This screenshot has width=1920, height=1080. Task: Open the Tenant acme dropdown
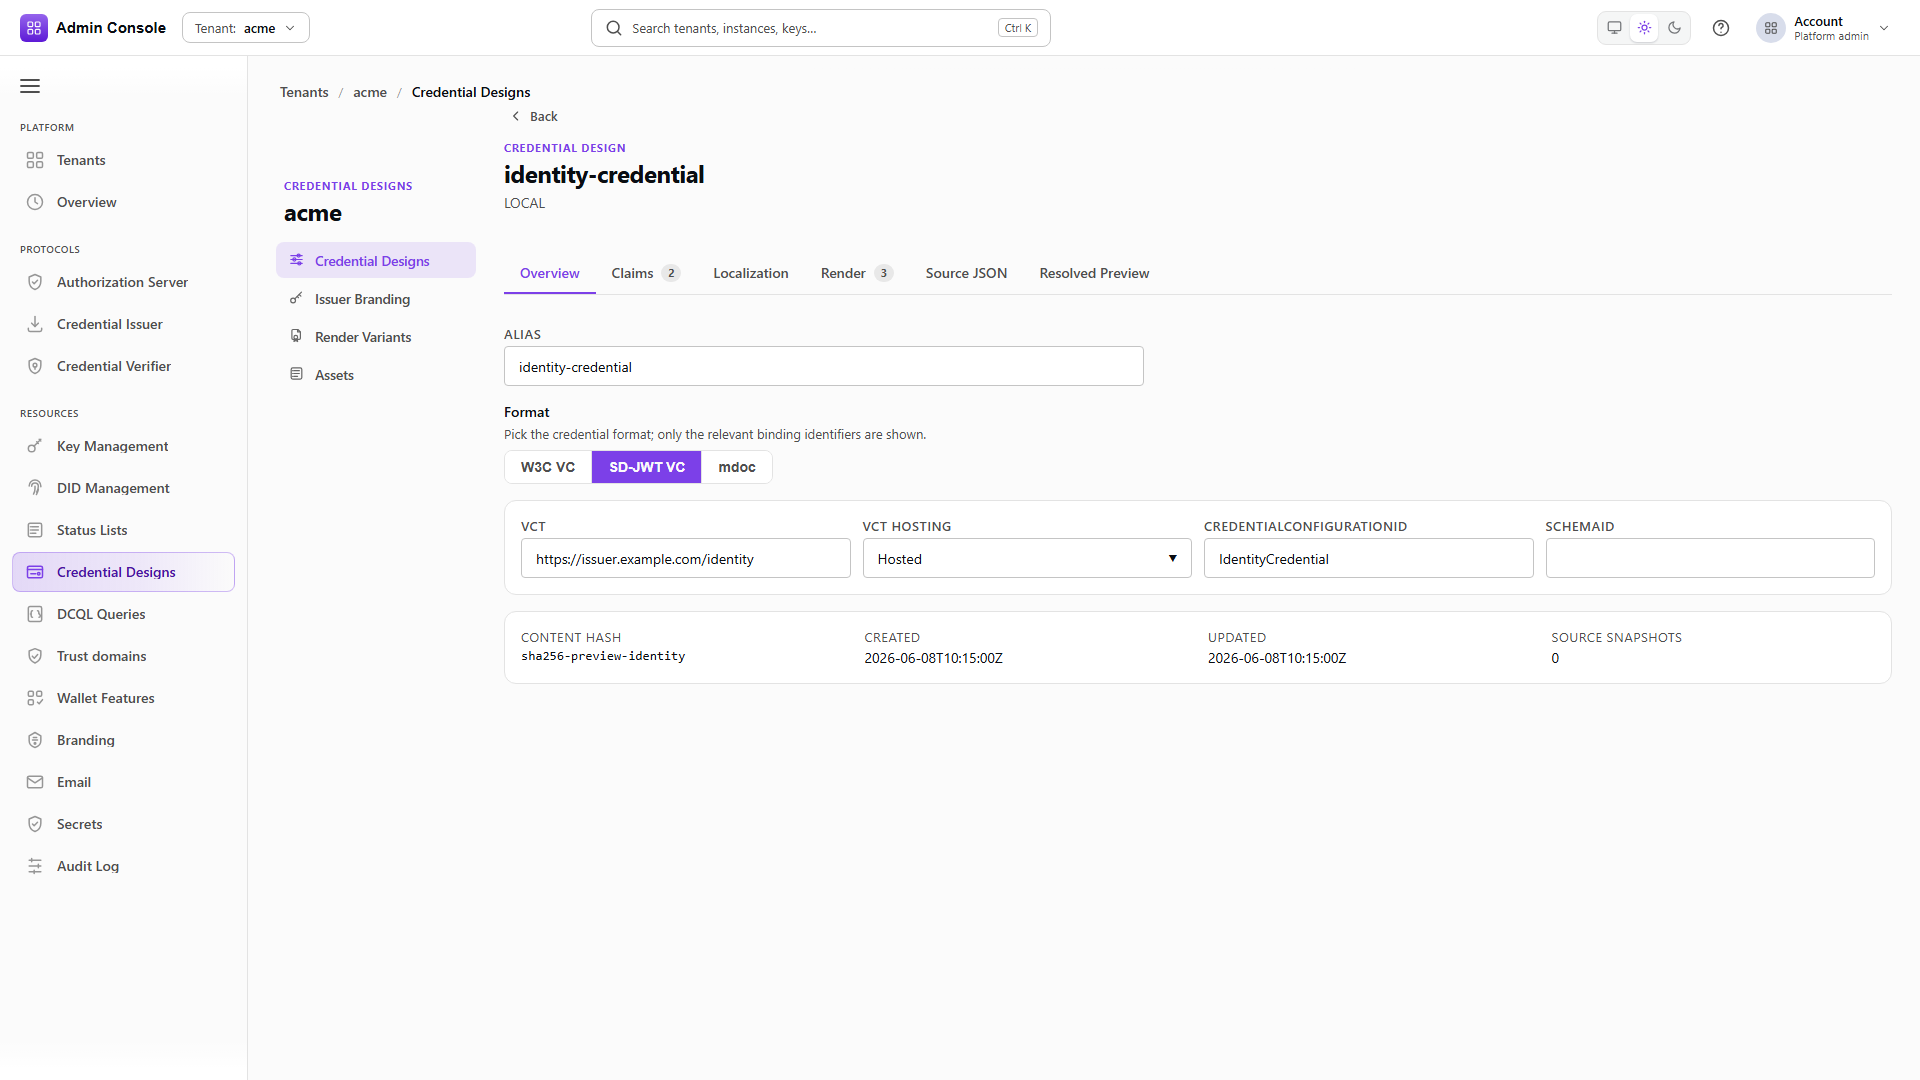coord(246,28)
